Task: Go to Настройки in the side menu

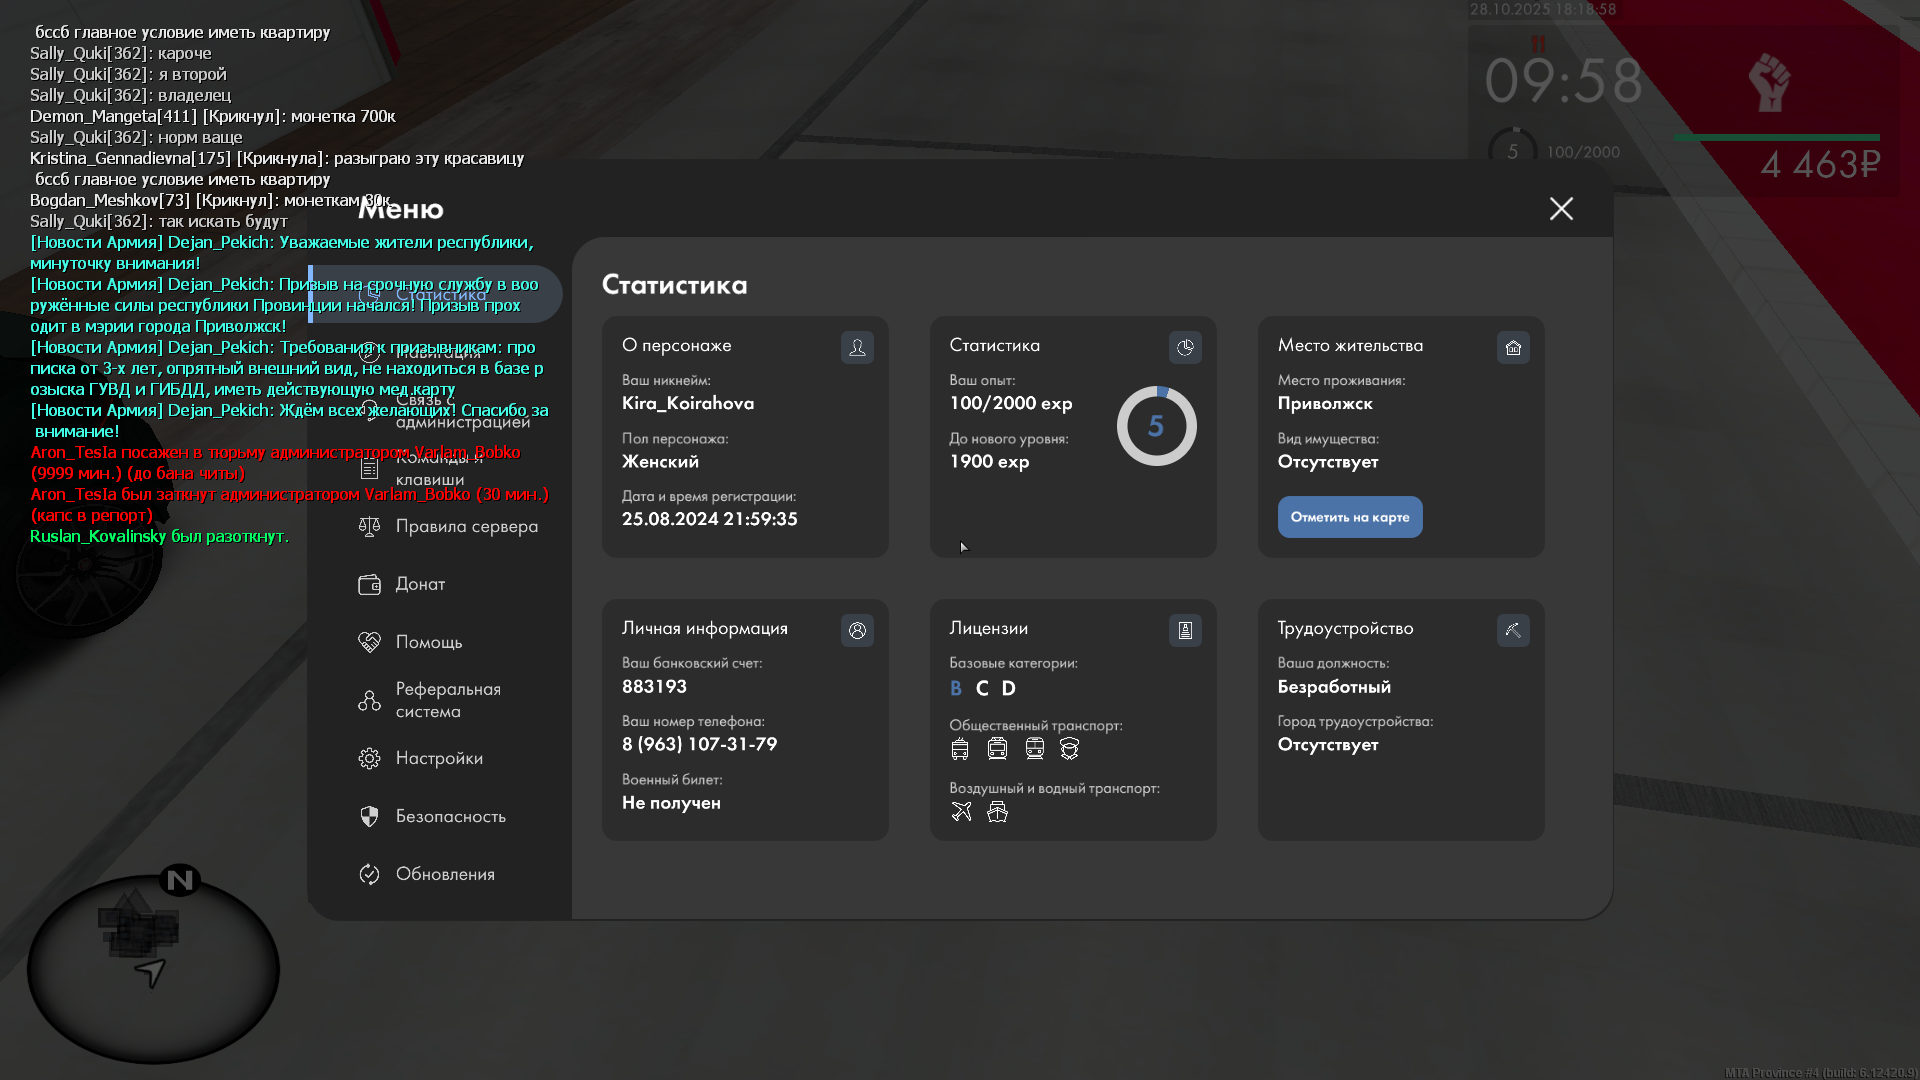Action: tap(439, 759)
